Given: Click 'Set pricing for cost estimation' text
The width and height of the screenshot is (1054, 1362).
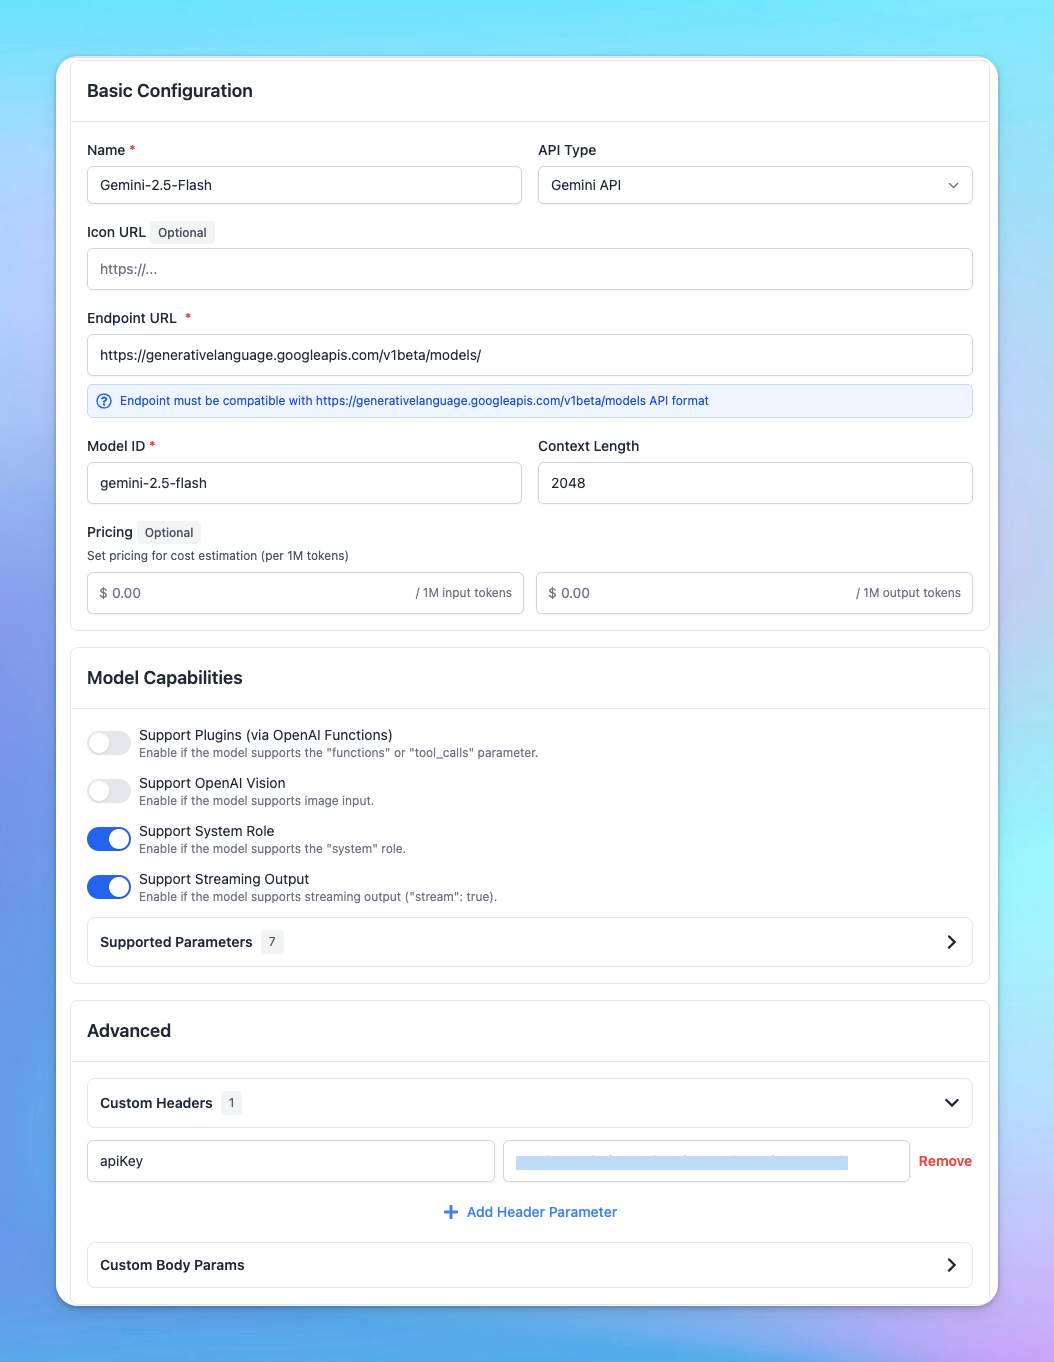Looking at the screenshot, I should [x=218, y=556].
